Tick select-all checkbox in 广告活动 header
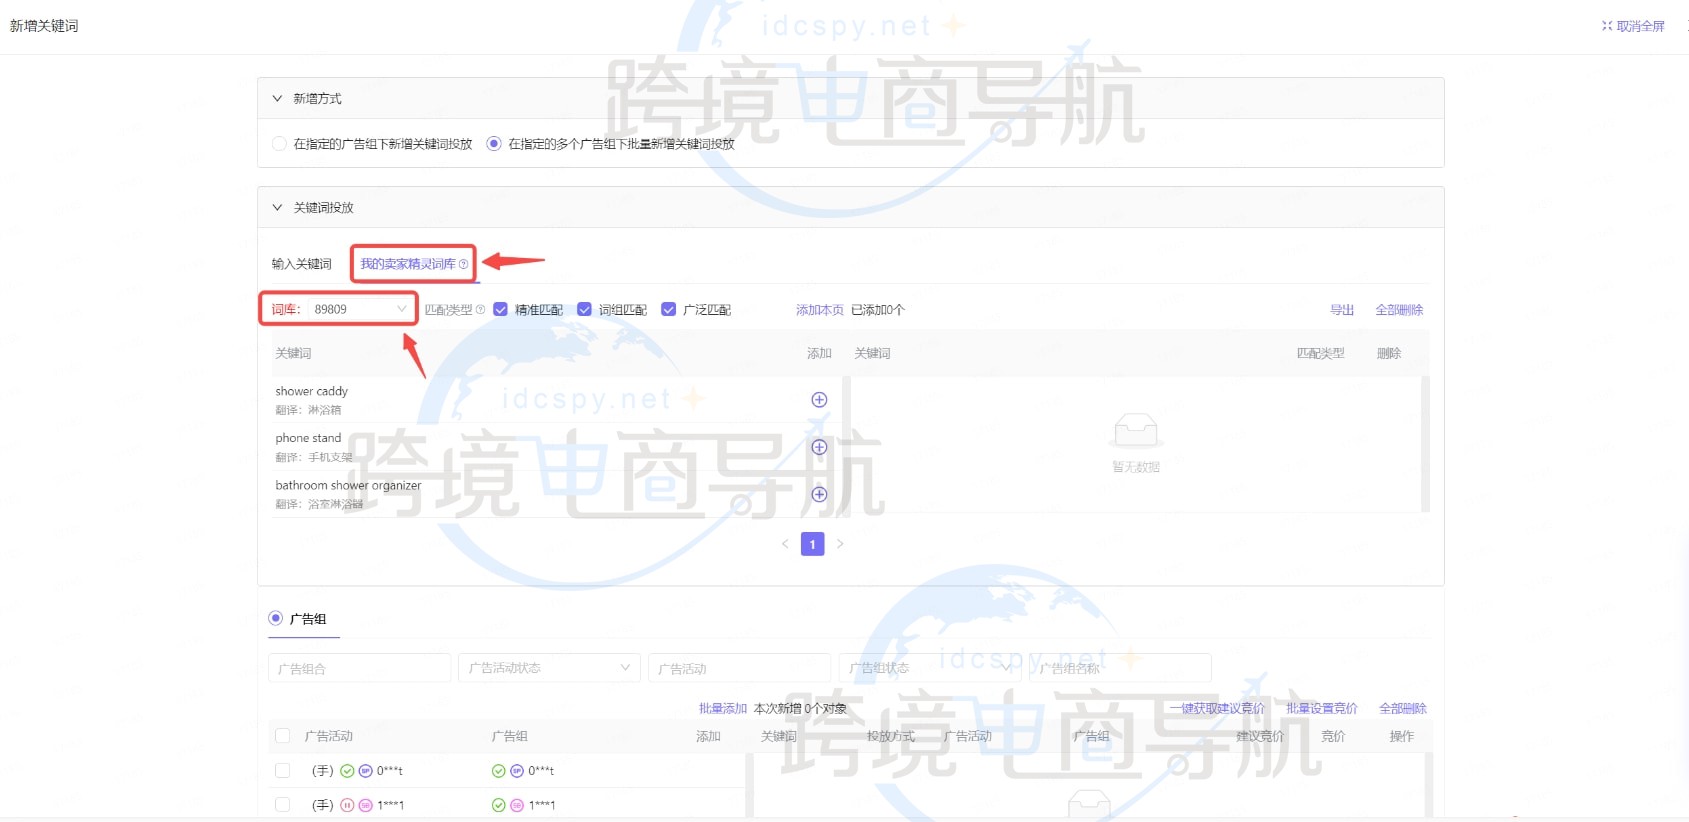This screenshot has height=822, width=1689. [x=282, y=736]
